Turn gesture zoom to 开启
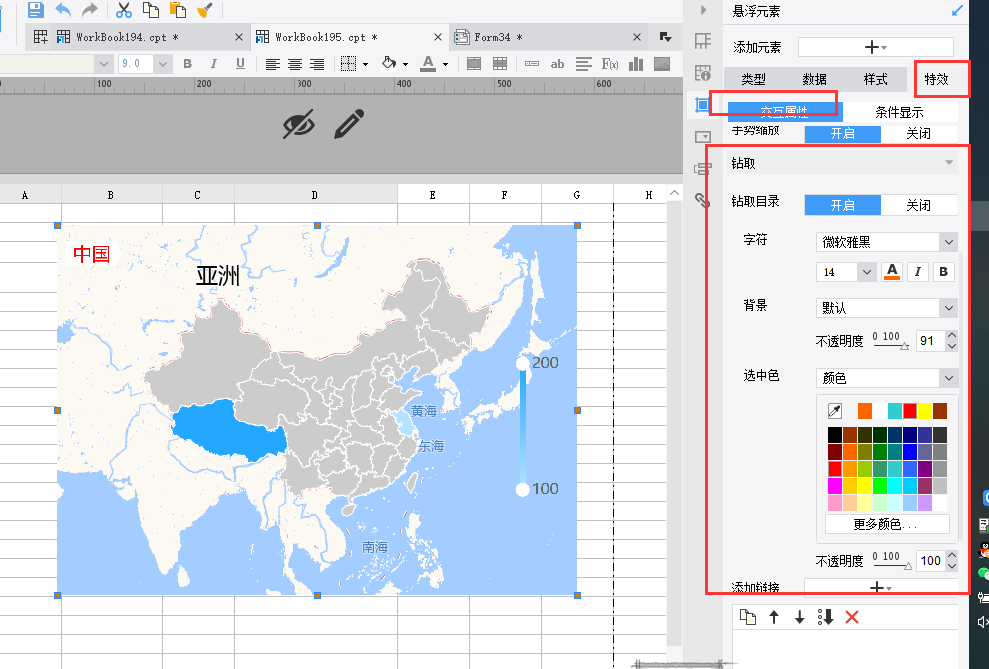The image size is (989, 669). click(x=843, y=134)
